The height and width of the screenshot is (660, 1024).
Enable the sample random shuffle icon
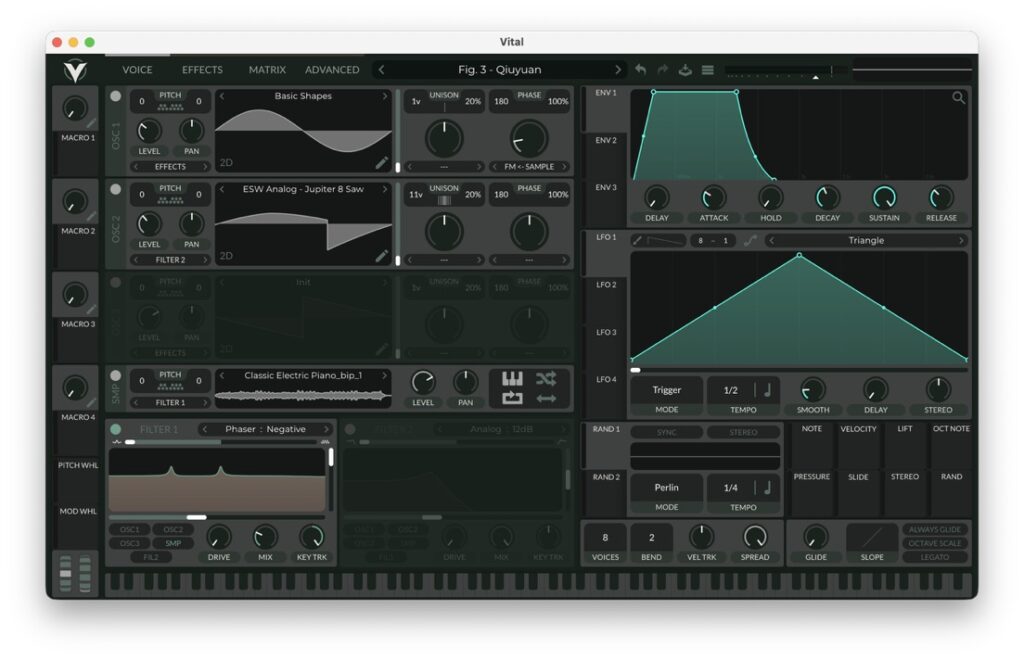coord(546,379)
